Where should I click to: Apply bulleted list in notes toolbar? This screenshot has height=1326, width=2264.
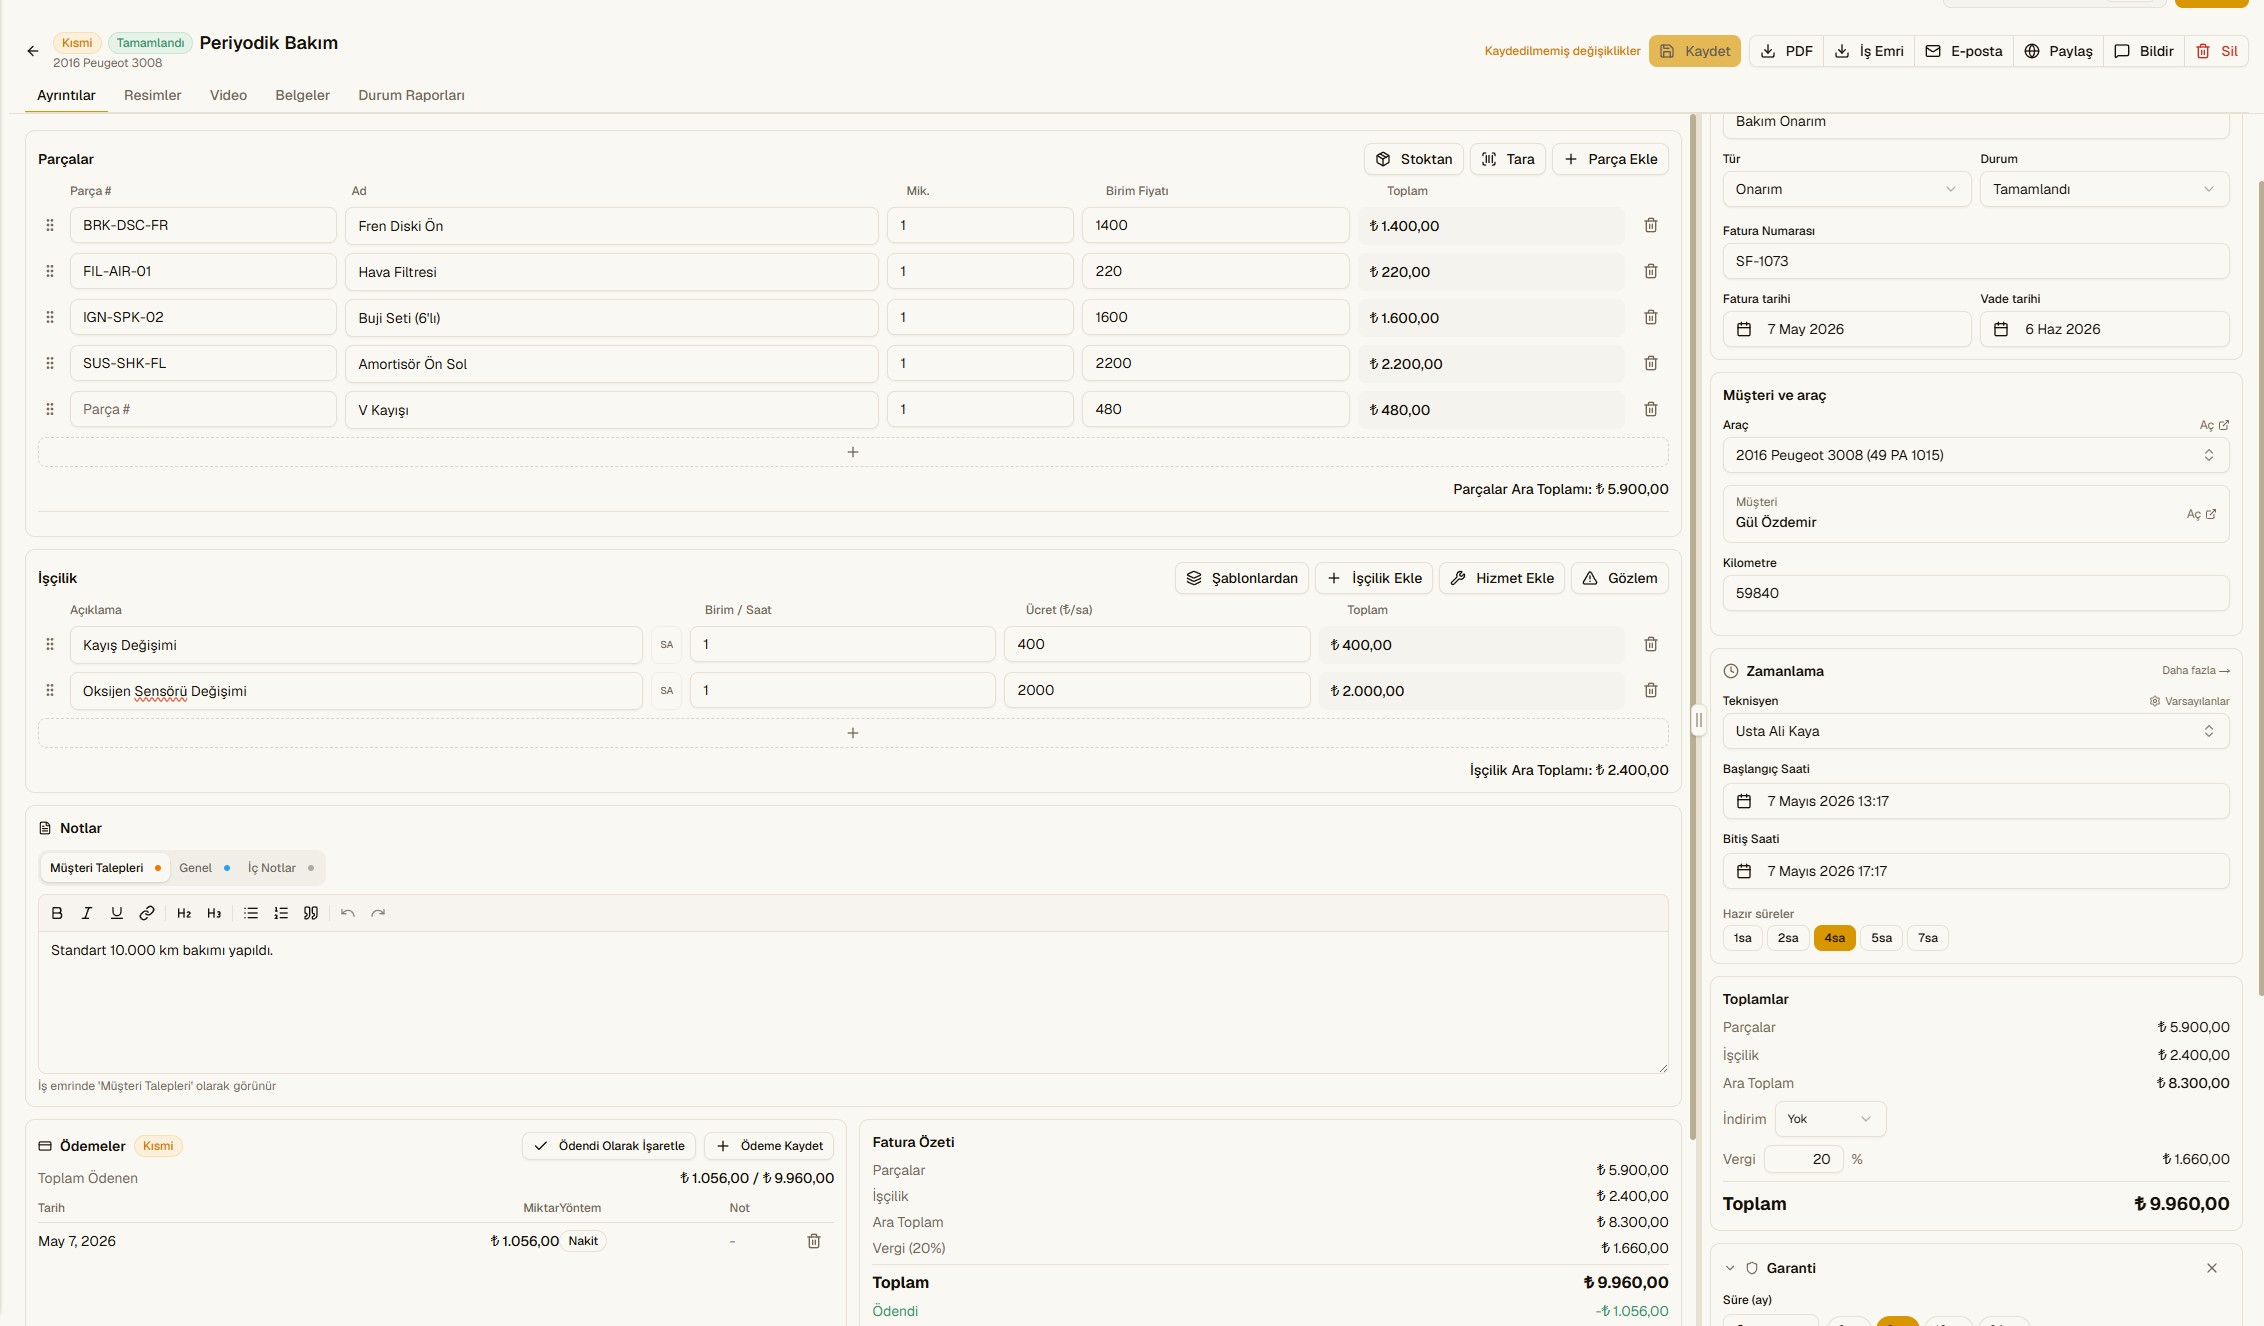click(x=251, y=913)
